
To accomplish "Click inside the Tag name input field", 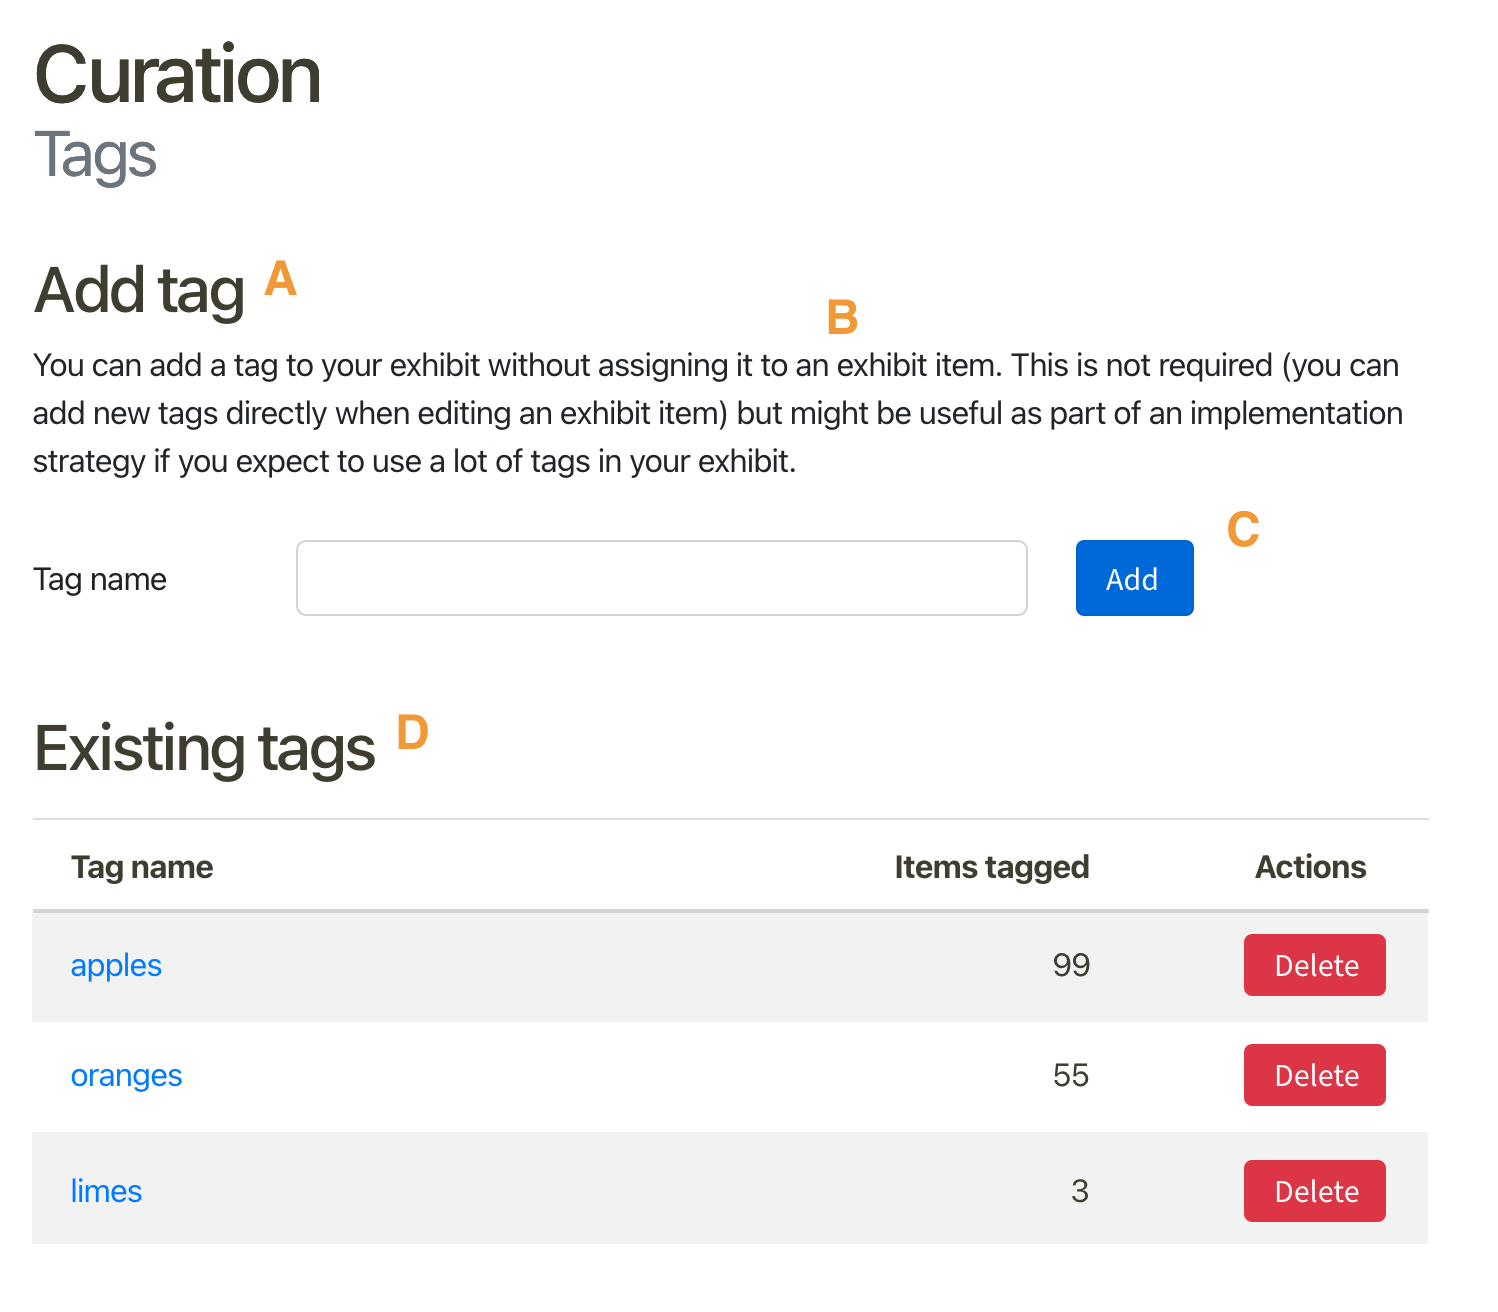I will [x=661, y=577].
